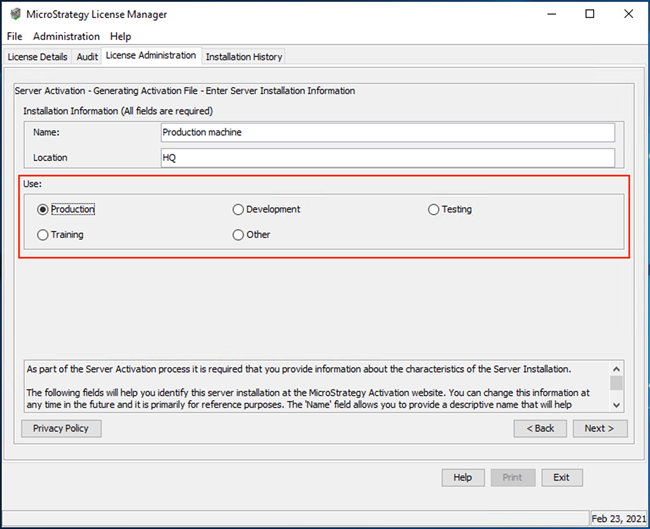Pick the Training radio button
The image size is (650, 529).
pos(43,235)
